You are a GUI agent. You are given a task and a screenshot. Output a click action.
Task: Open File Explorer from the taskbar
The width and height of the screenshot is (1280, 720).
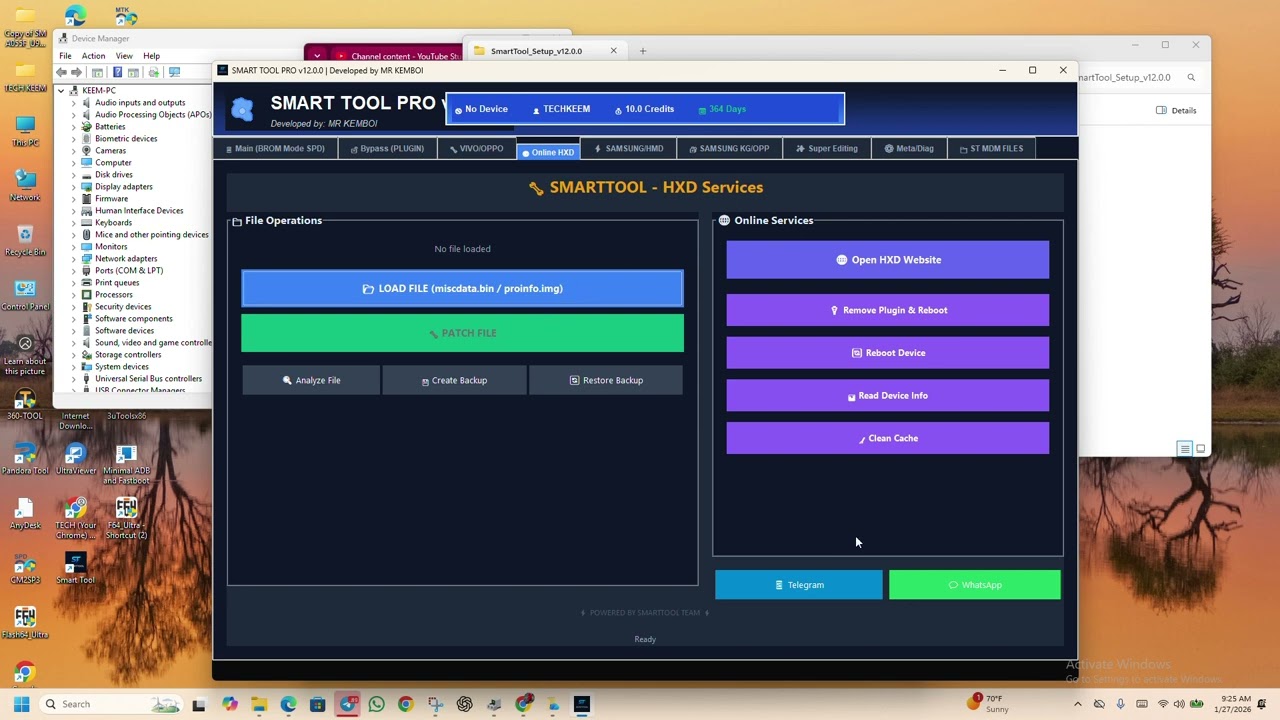coord(259,704)
